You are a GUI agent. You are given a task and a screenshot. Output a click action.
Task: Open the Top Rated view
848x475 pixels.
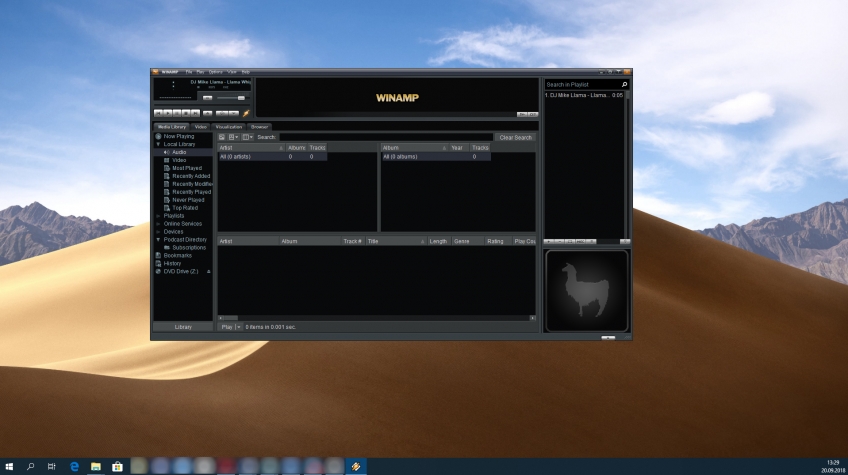coord(185,208)
